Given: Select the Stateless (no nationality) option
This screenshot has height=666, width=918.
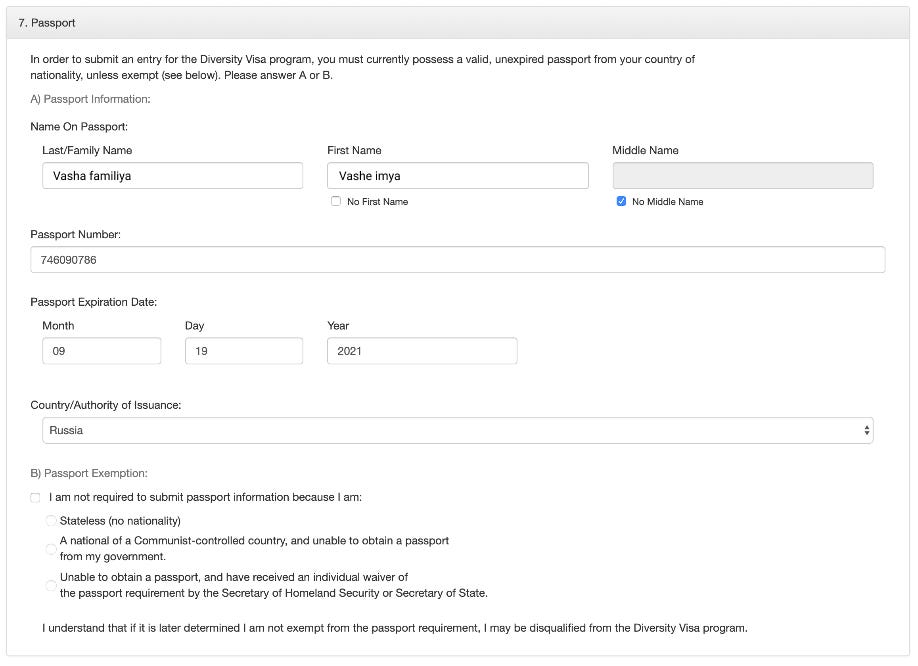Looking at the screenshot, I should [x=51, y=521].
